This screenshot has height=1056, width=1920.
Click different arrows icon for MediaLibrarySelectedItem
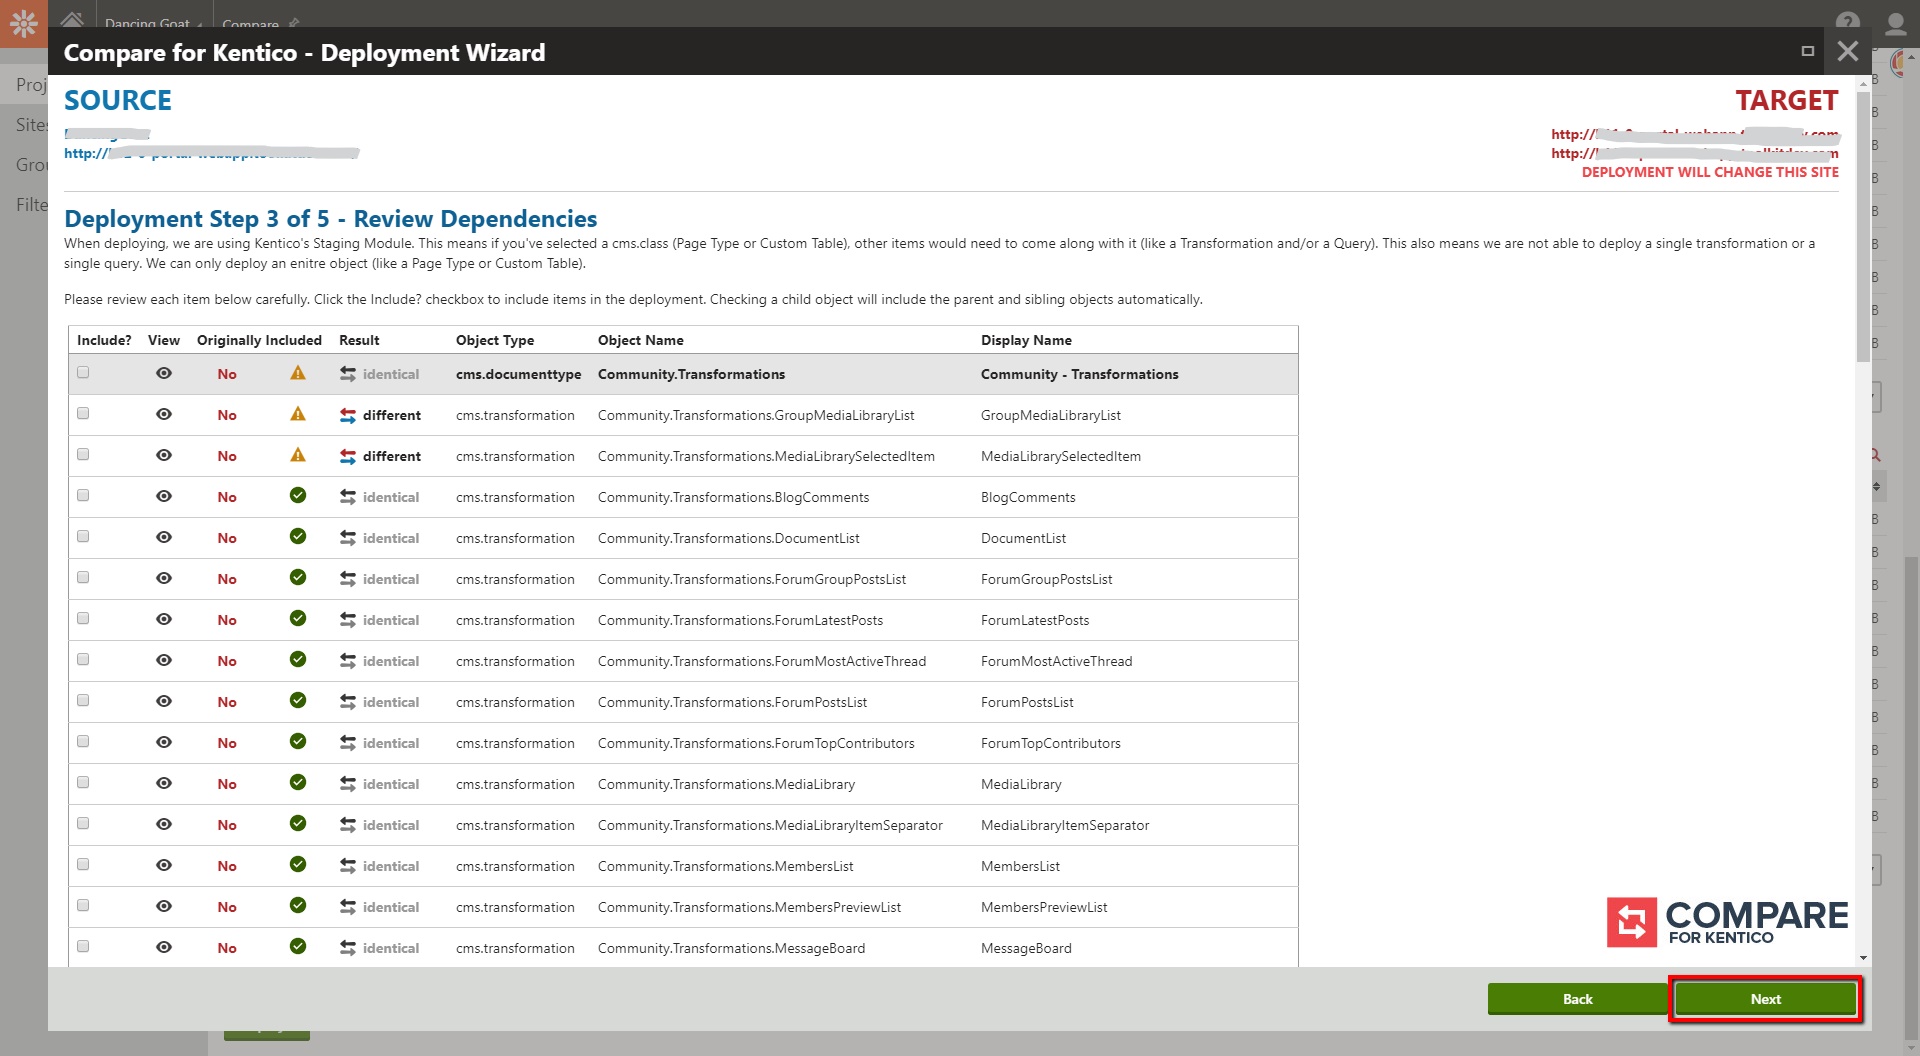coord(348,456)
